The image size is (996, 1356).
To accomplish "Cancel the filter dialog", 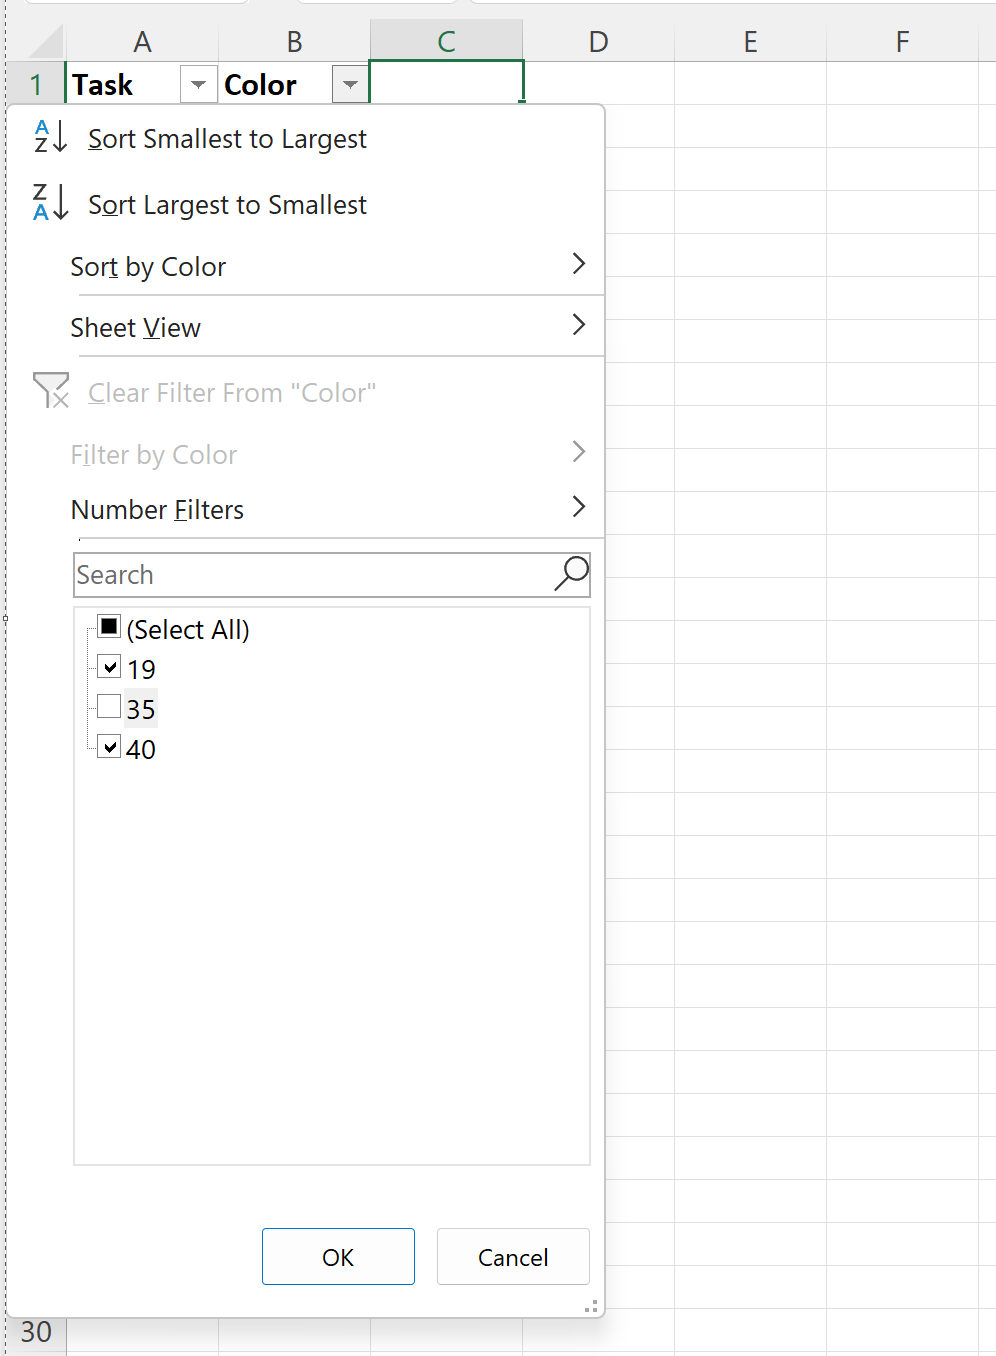I will point(513,1257).
